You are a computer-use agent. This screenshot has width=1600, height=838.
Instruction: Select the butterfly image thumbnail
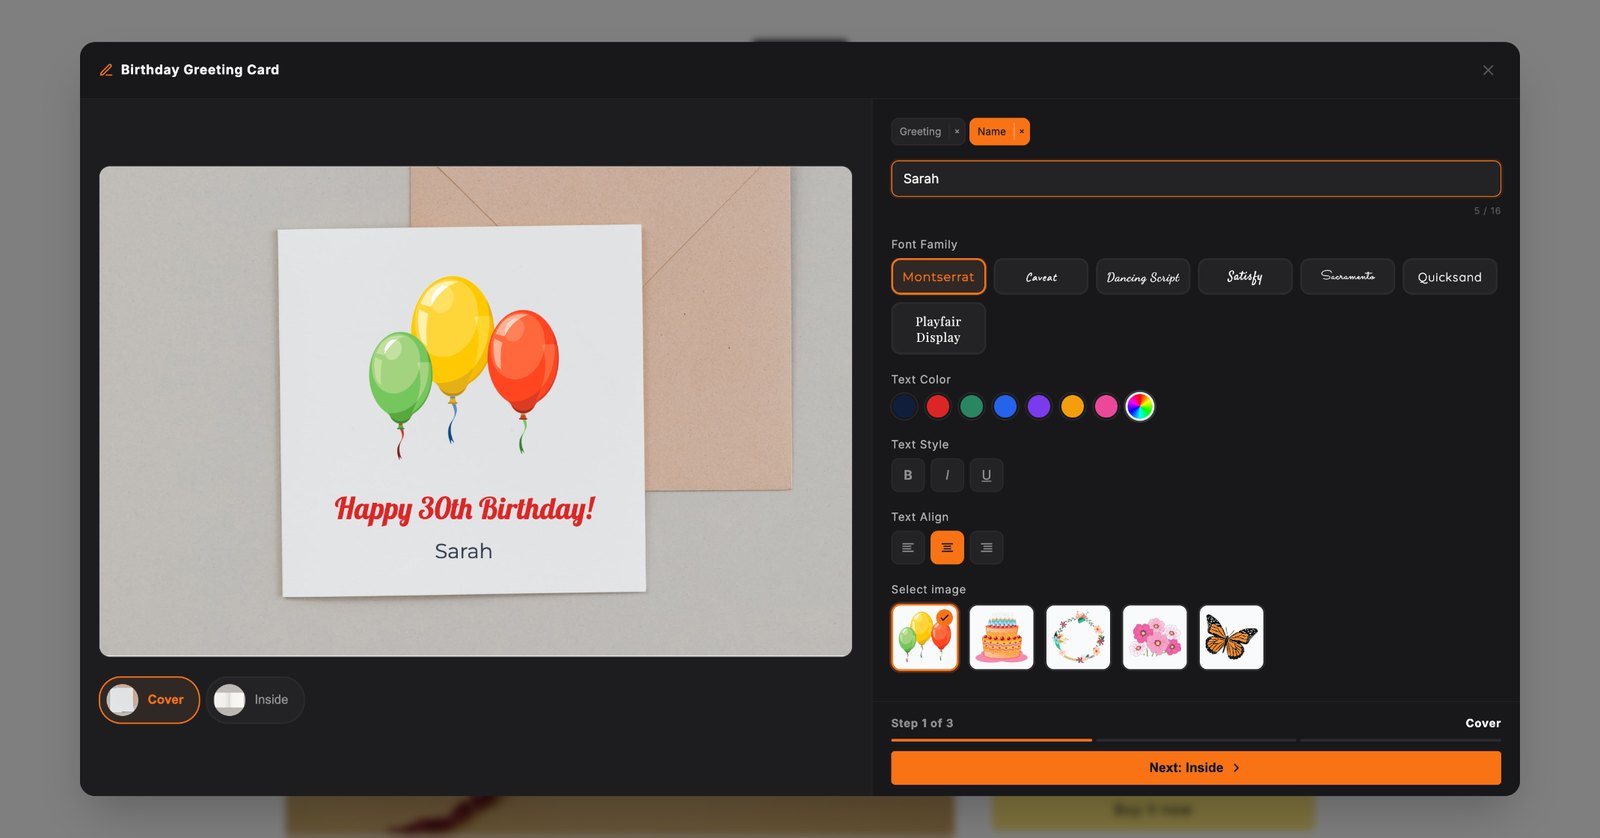1231,637
